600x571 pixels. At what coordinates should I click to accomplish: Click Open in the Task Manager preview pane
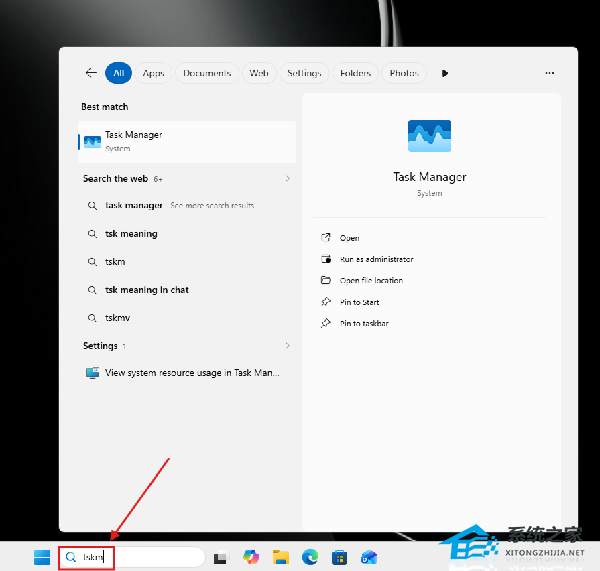[349, 238]
